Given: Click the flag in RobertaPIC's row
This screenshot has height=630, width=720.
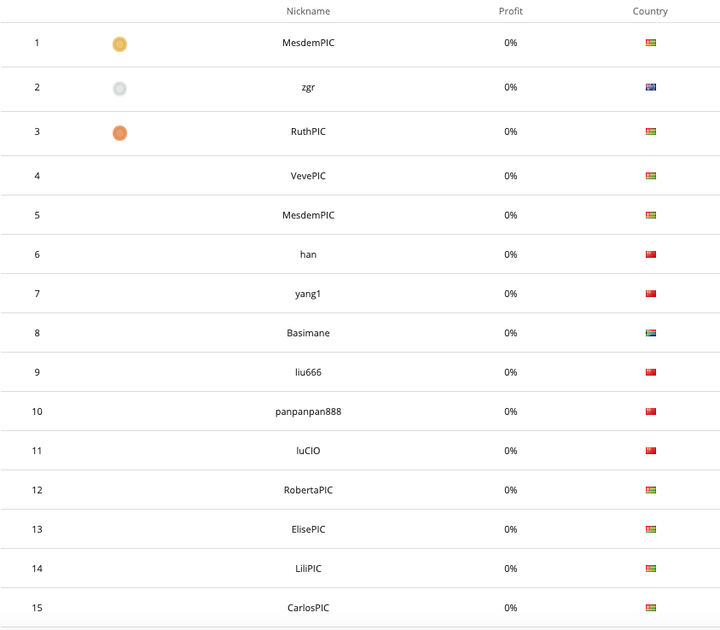Looking at the screenshot, I should 650,490.
